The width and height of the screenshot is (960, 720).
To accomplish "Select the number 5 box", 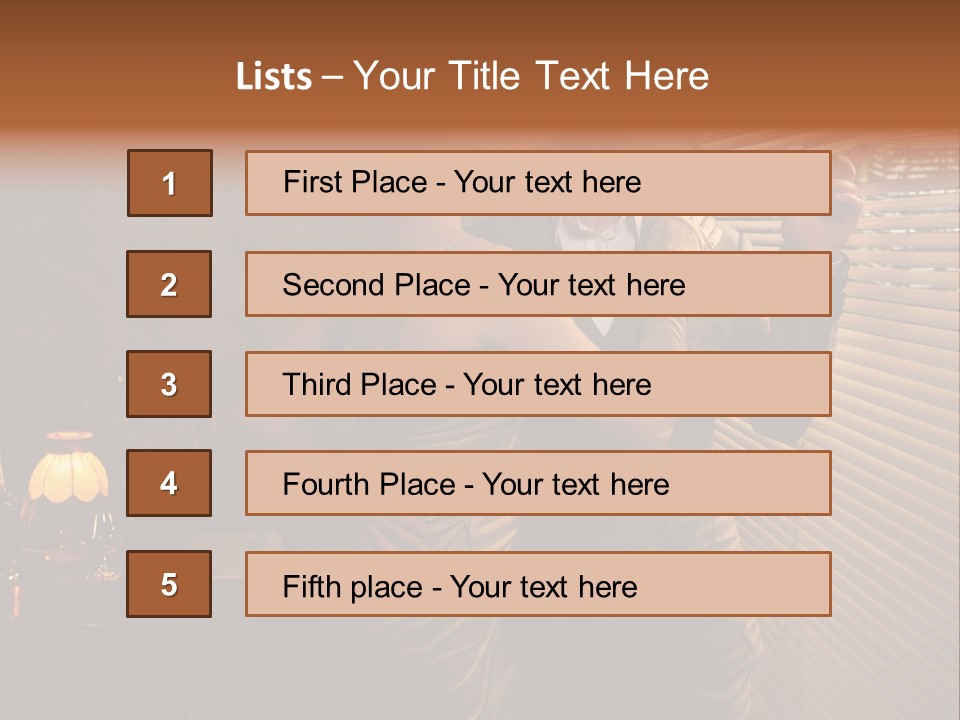I will 169,584.
